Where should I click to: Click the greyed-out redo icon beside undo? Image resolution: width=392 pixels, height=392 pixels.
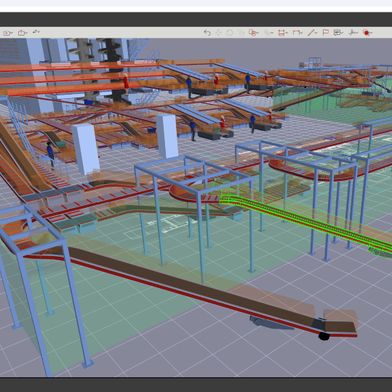click(x=219, y=32)
